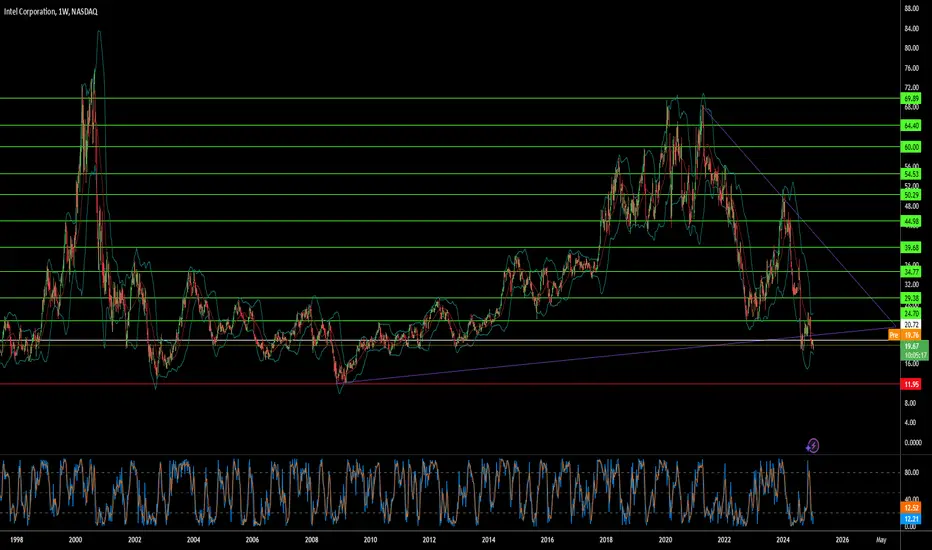
Task: Click the orange Pre-market 19.76 label
Action: pyautogui.click(x=904, y=335)
